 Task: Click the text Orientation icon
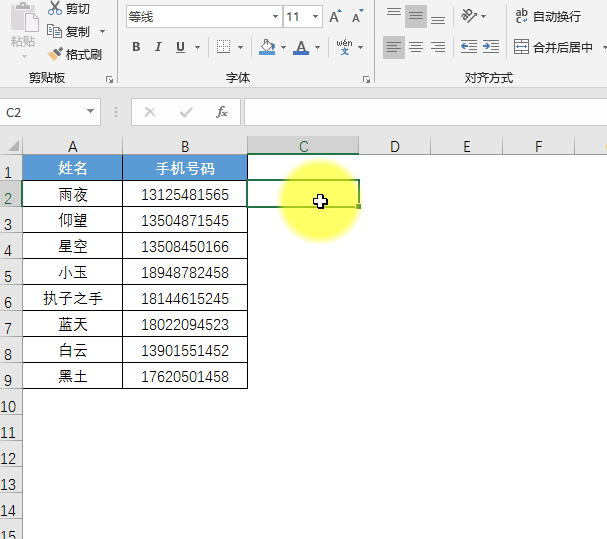coord(469,16)
